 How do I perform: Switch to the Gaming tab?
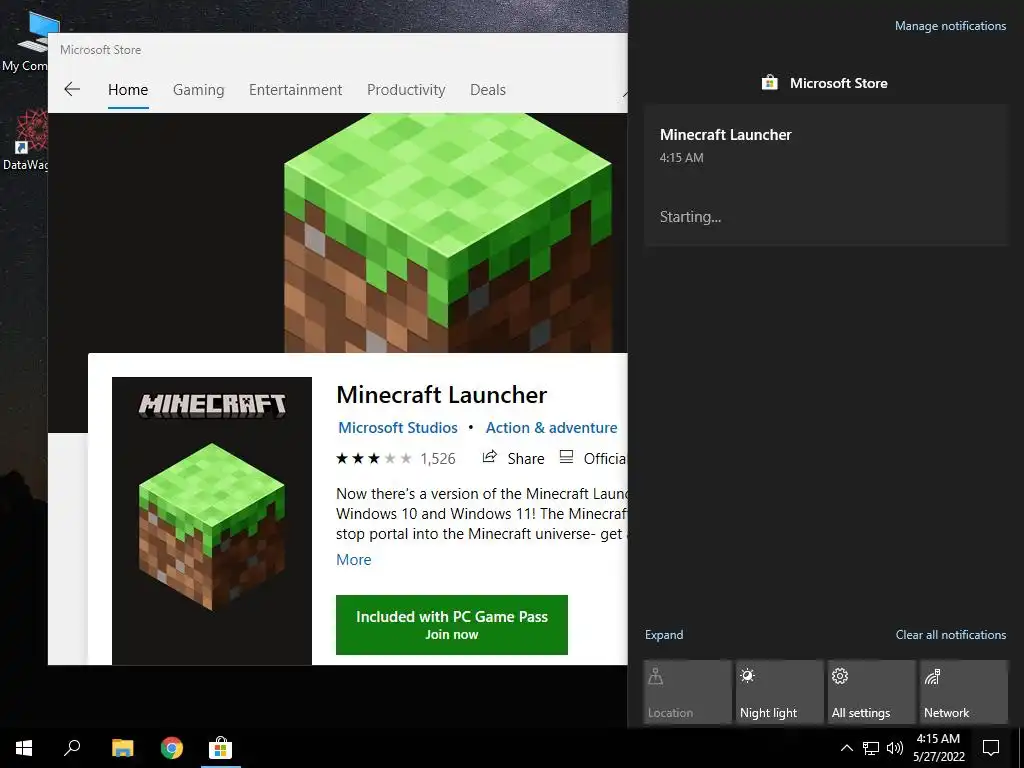pos(199,89)
